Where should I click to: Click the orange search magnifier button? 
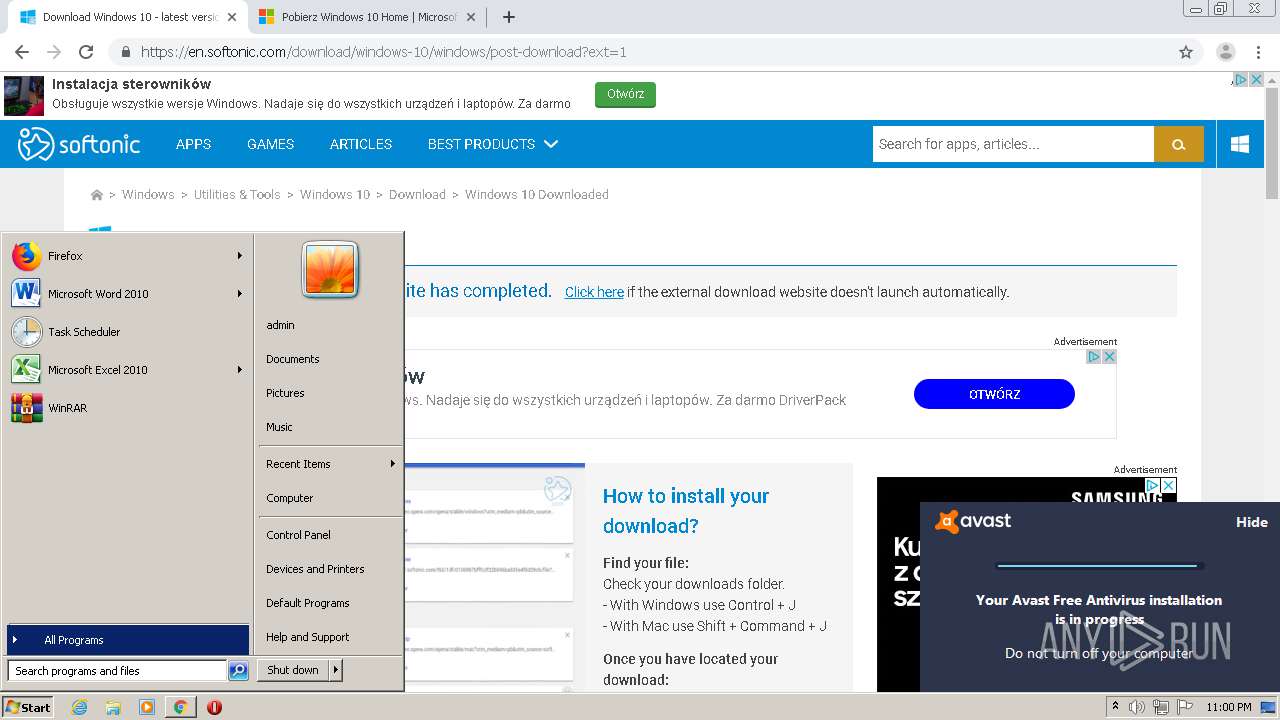[1179, 144]
